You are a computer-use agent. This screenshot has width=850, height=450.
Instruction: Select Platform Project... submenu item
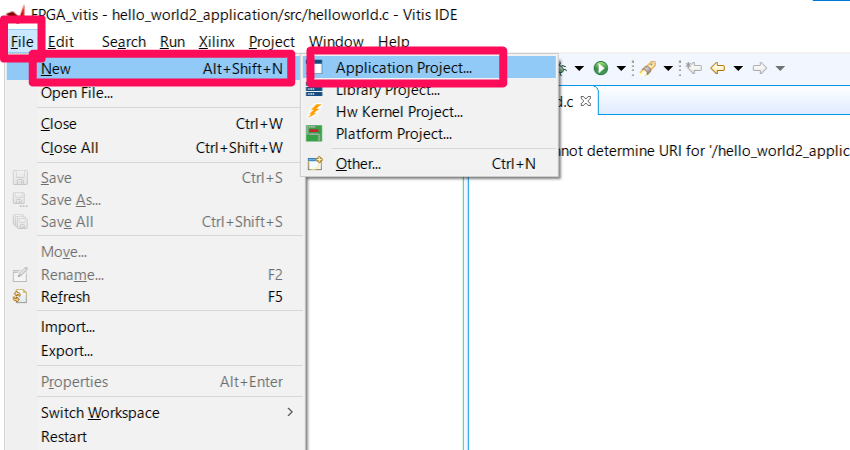(x=430, y=134)
